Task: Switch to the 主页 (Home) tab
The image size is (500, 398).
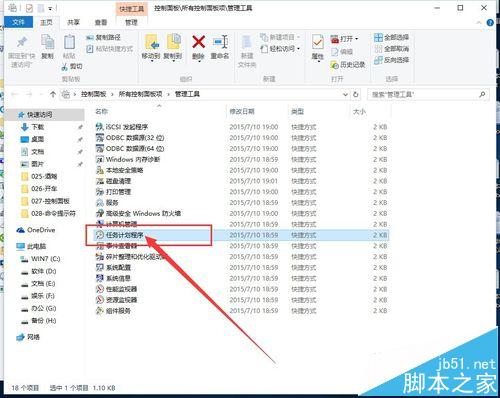Action: point(46,22)
